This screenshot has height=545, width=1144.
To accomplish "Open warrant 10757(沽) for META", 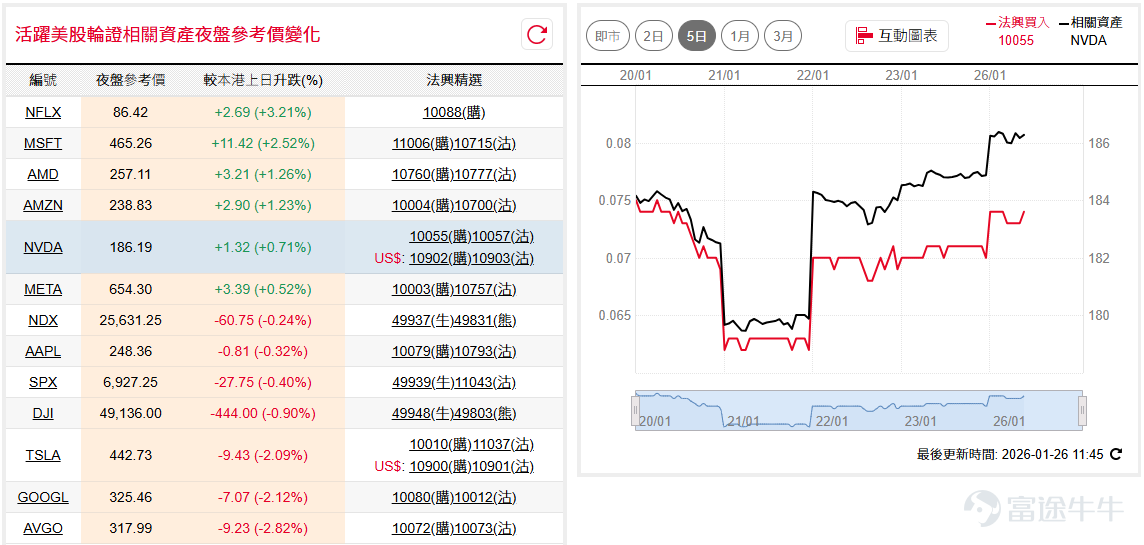I will 484,290.
